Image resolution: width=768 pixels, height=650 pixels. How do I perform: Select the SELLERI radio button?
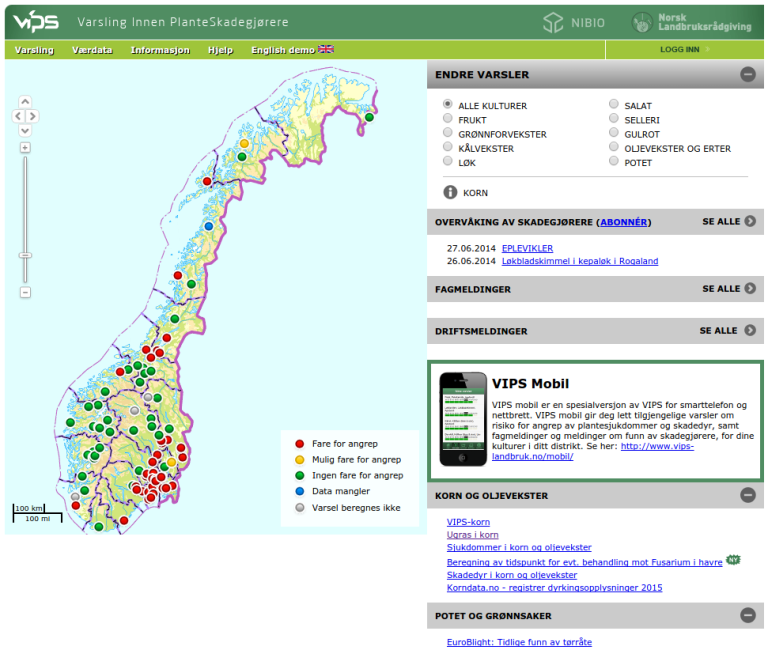[x=613, y=118]
